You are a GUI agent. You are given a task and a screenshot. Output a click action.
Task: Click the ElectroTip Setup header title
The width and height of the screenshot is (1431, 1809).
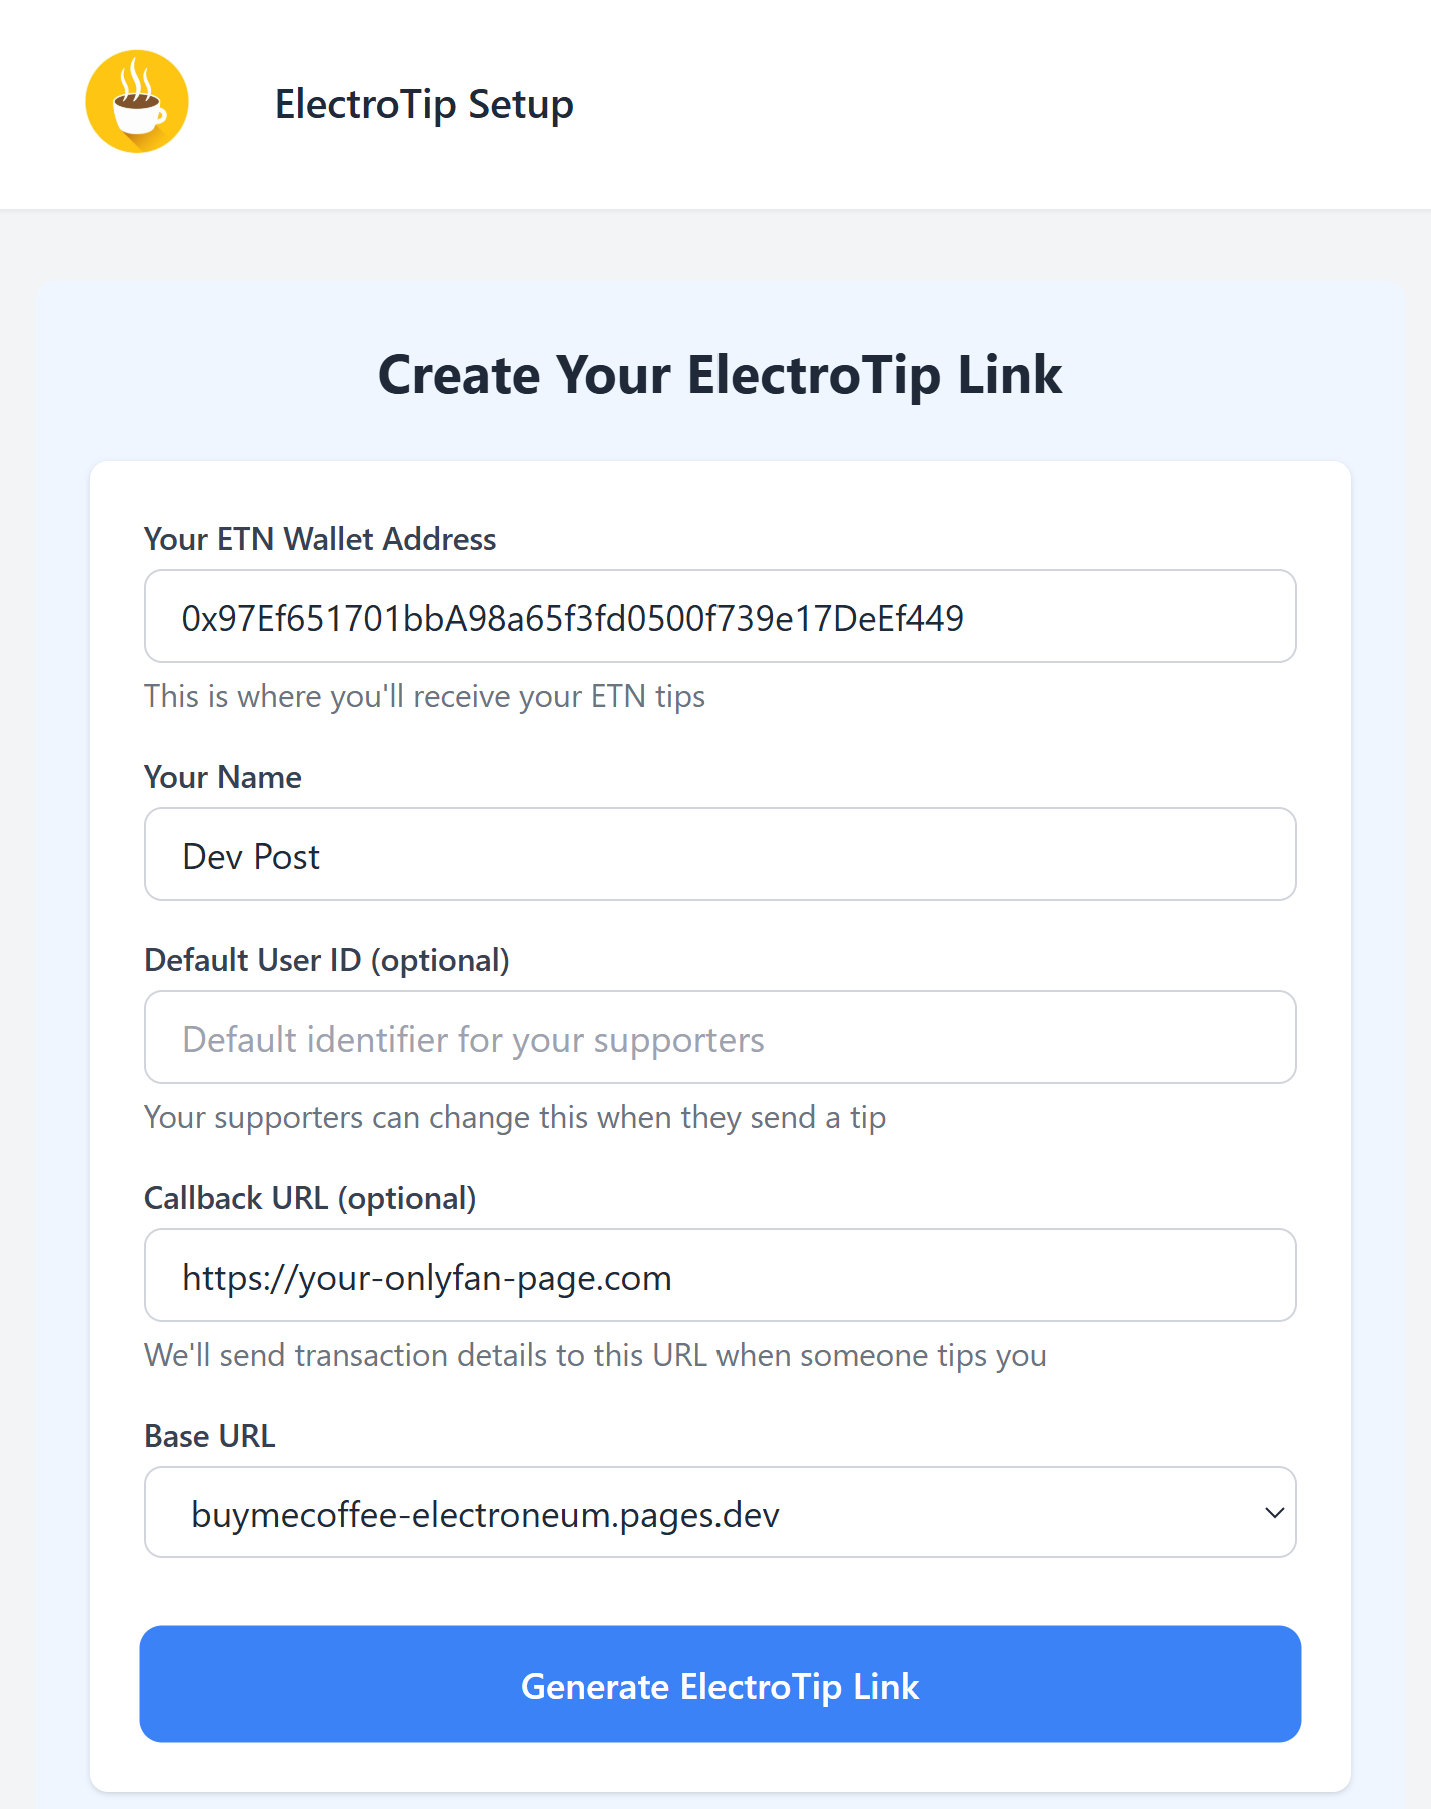pos(424,104)
